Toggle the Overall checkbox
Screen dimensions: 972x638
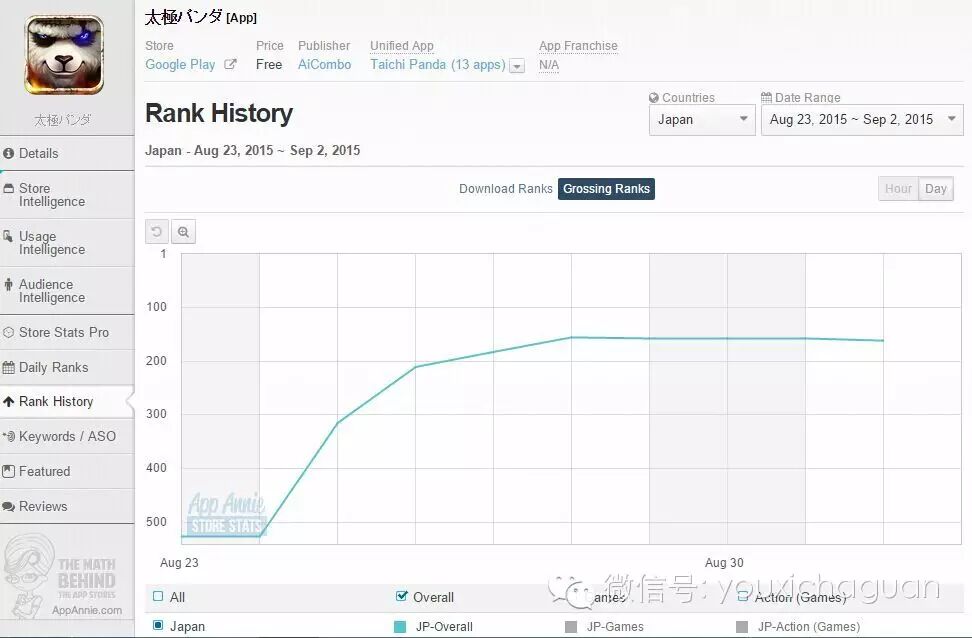click(402, 596)
